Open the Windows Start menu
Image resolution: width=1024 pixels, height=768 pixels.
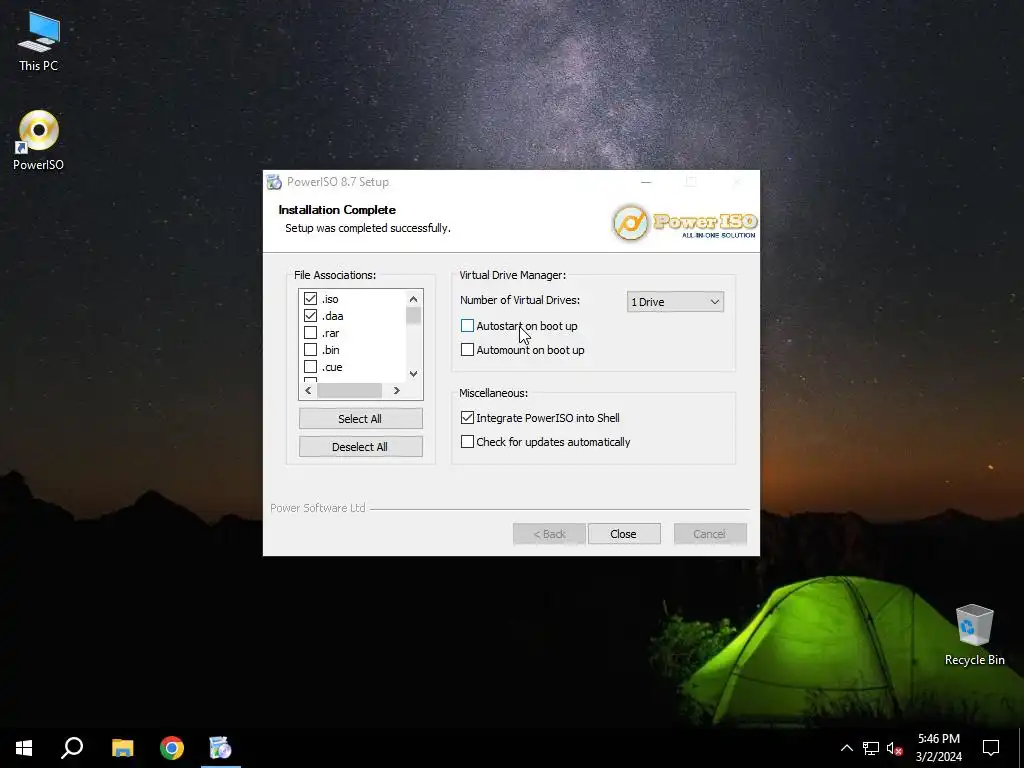coord(24,748)
